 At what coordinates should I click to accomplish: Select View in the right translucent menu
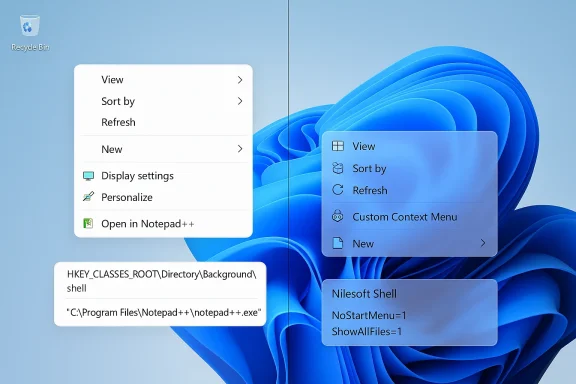[409, 146]
